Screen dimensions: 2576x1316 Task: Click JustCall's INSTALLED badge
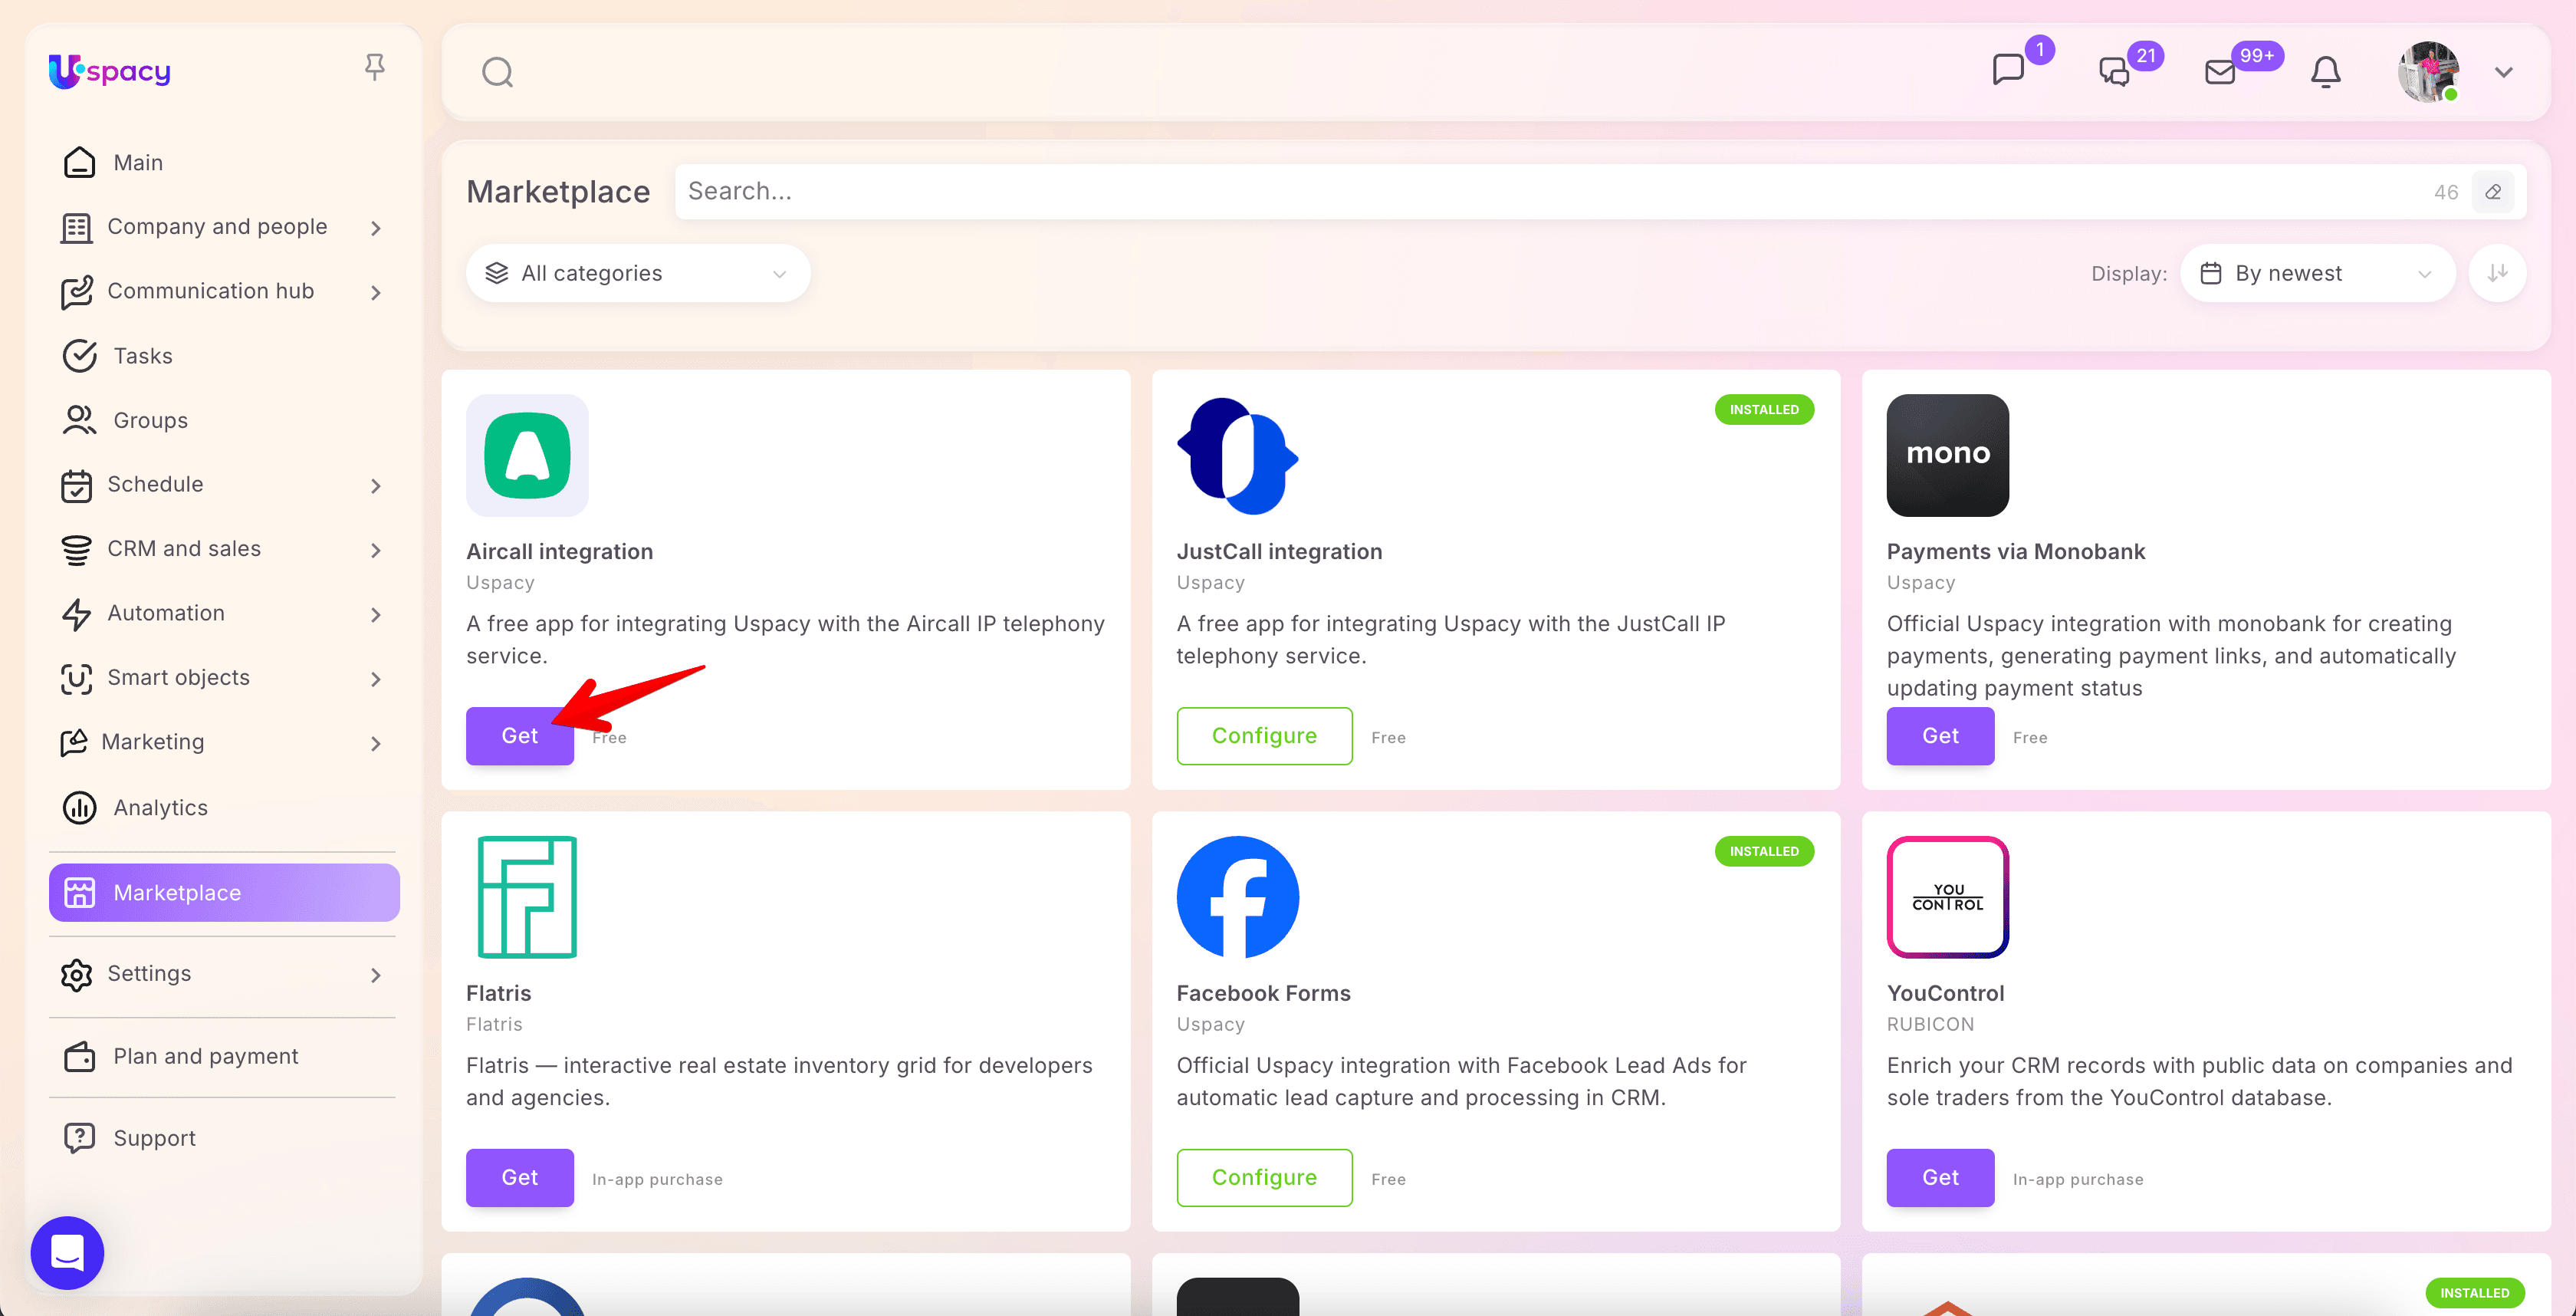pyautogui.click(x=1764, y=410)
